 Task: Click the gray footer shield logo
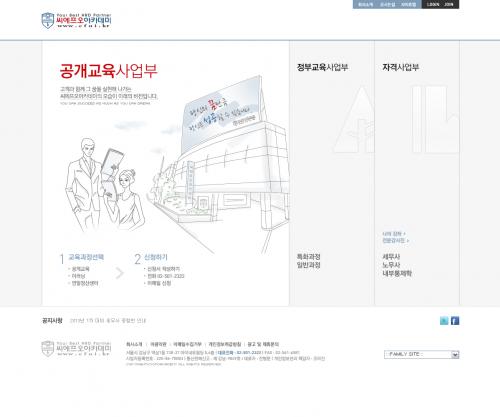(48, 349)
